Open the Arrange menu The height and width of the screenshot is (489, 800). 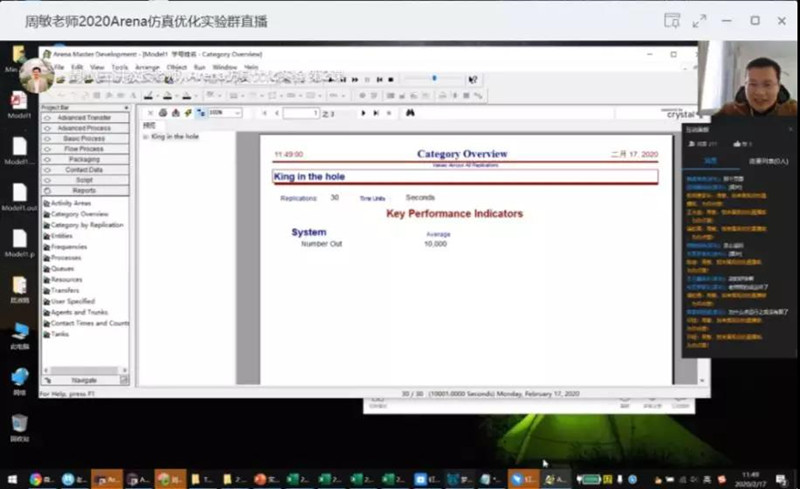tap(148, 67)
